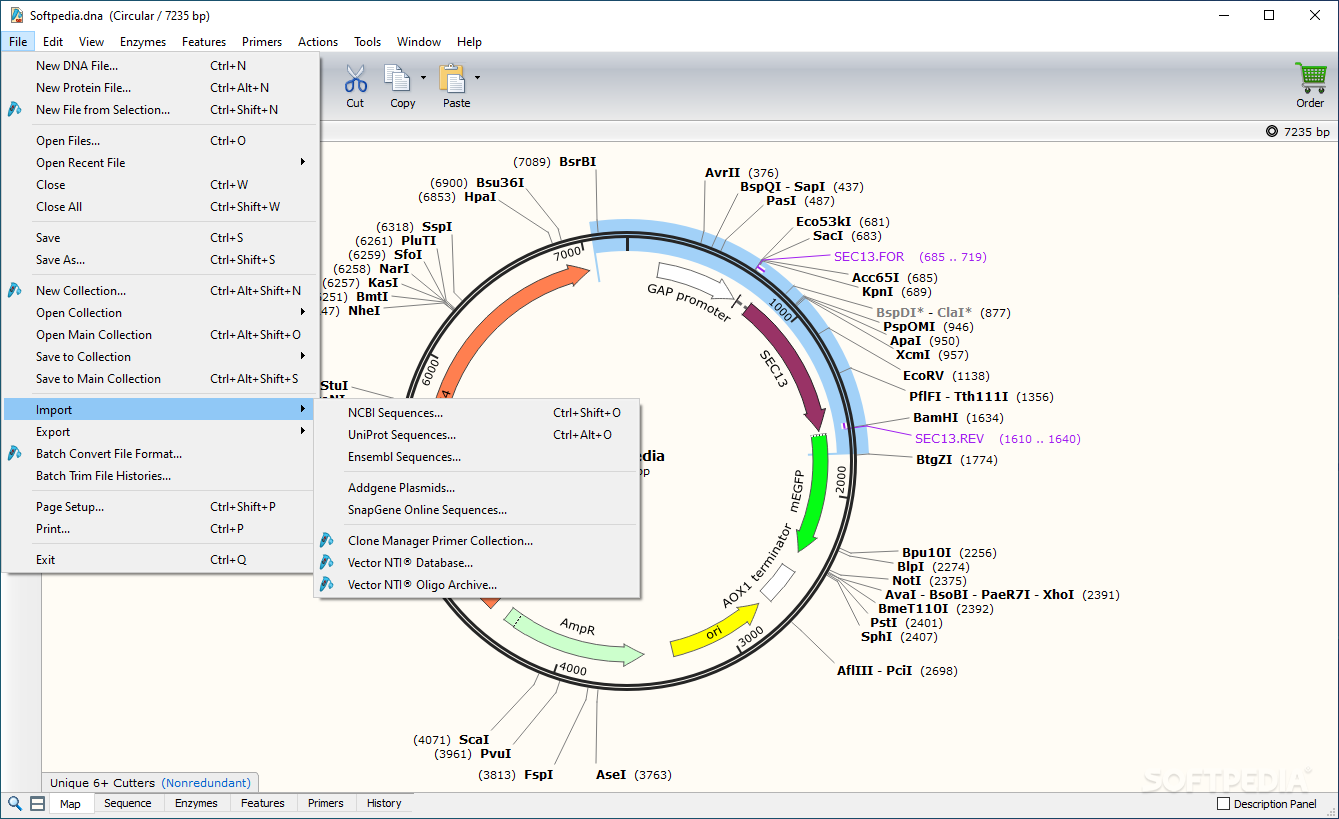Viewport: 1339px width, 819px height.
Task: Switch to the Primers tab
Action: pos(326,803)
